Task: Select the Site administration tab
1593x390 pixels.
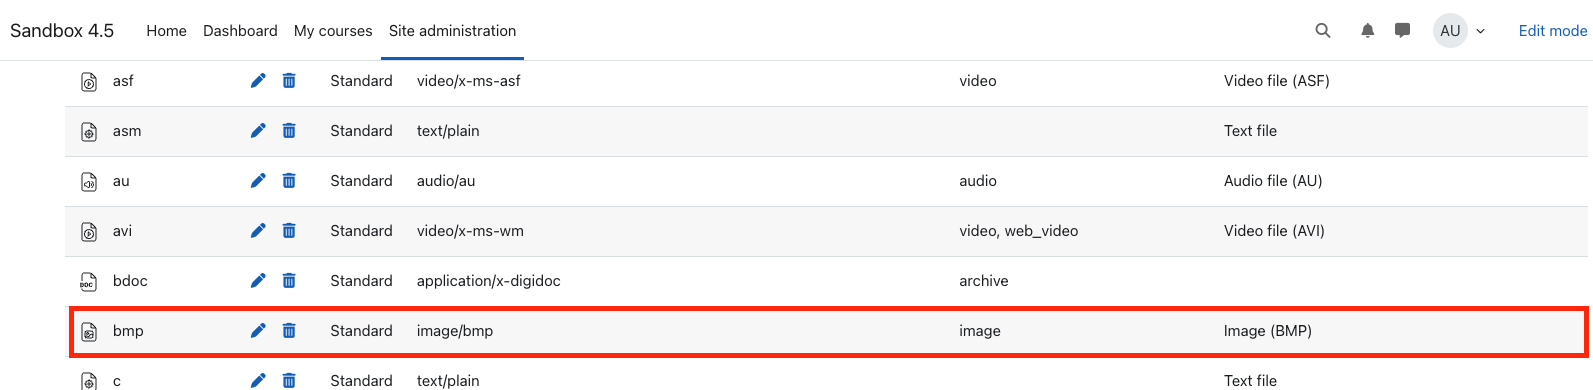Action: point(453,31)
